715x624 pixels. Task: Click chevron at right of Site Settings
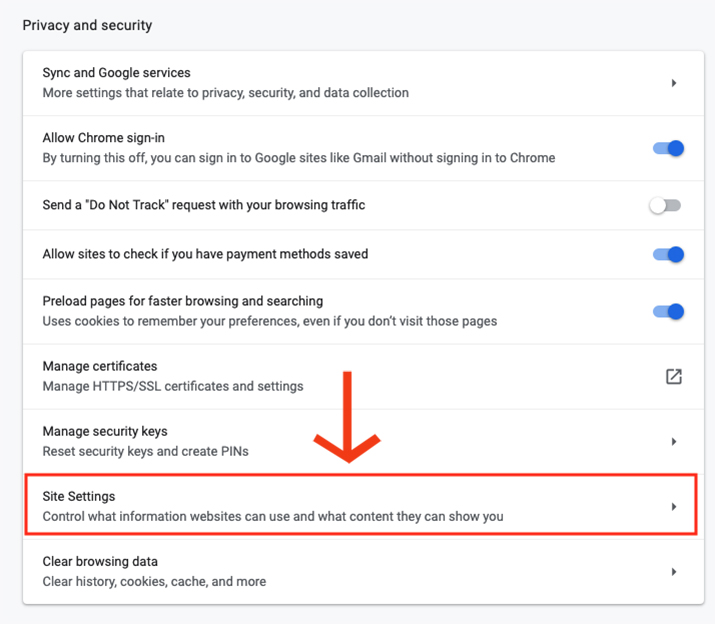pyautogui.click(x=674, y=507)
